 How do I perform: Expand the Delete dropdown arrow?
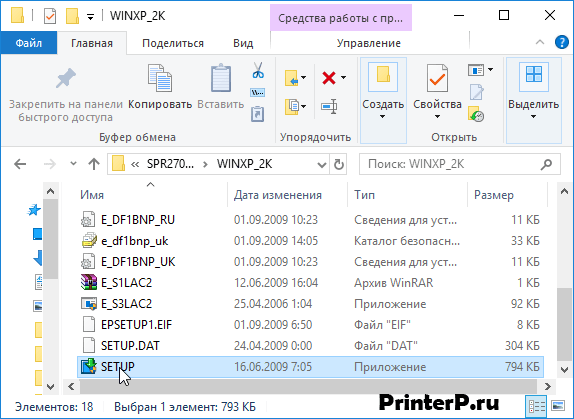343,78
